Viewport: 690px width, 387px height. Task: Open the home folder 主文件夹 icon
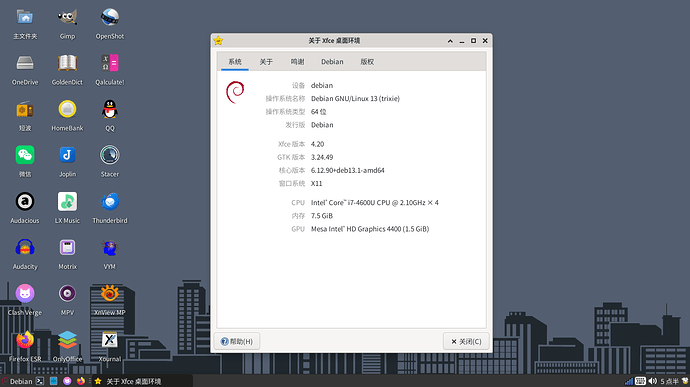coord(25,18)
